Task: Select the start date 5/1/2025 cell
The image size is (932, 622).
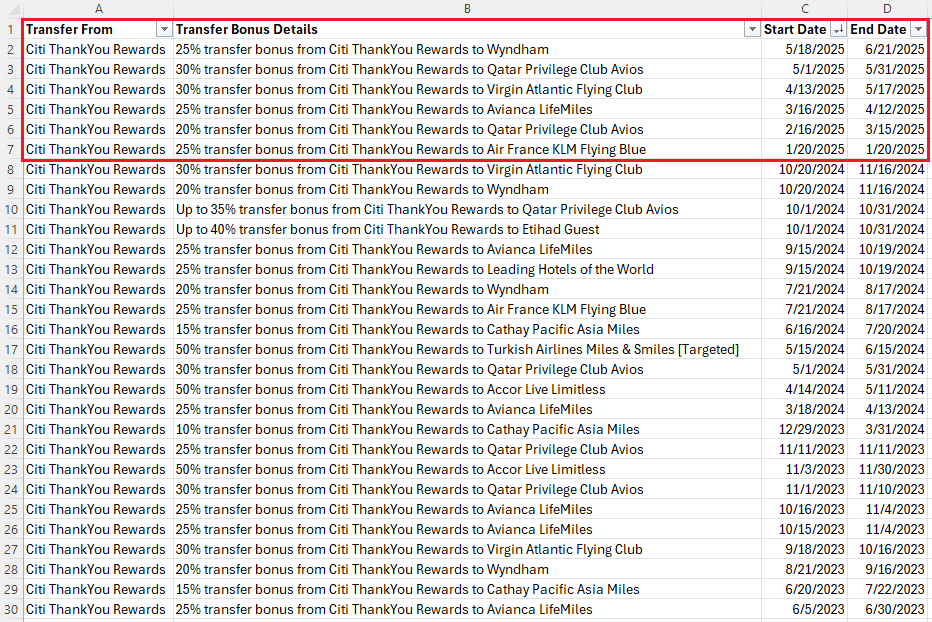Action: (x=805, y=70)
